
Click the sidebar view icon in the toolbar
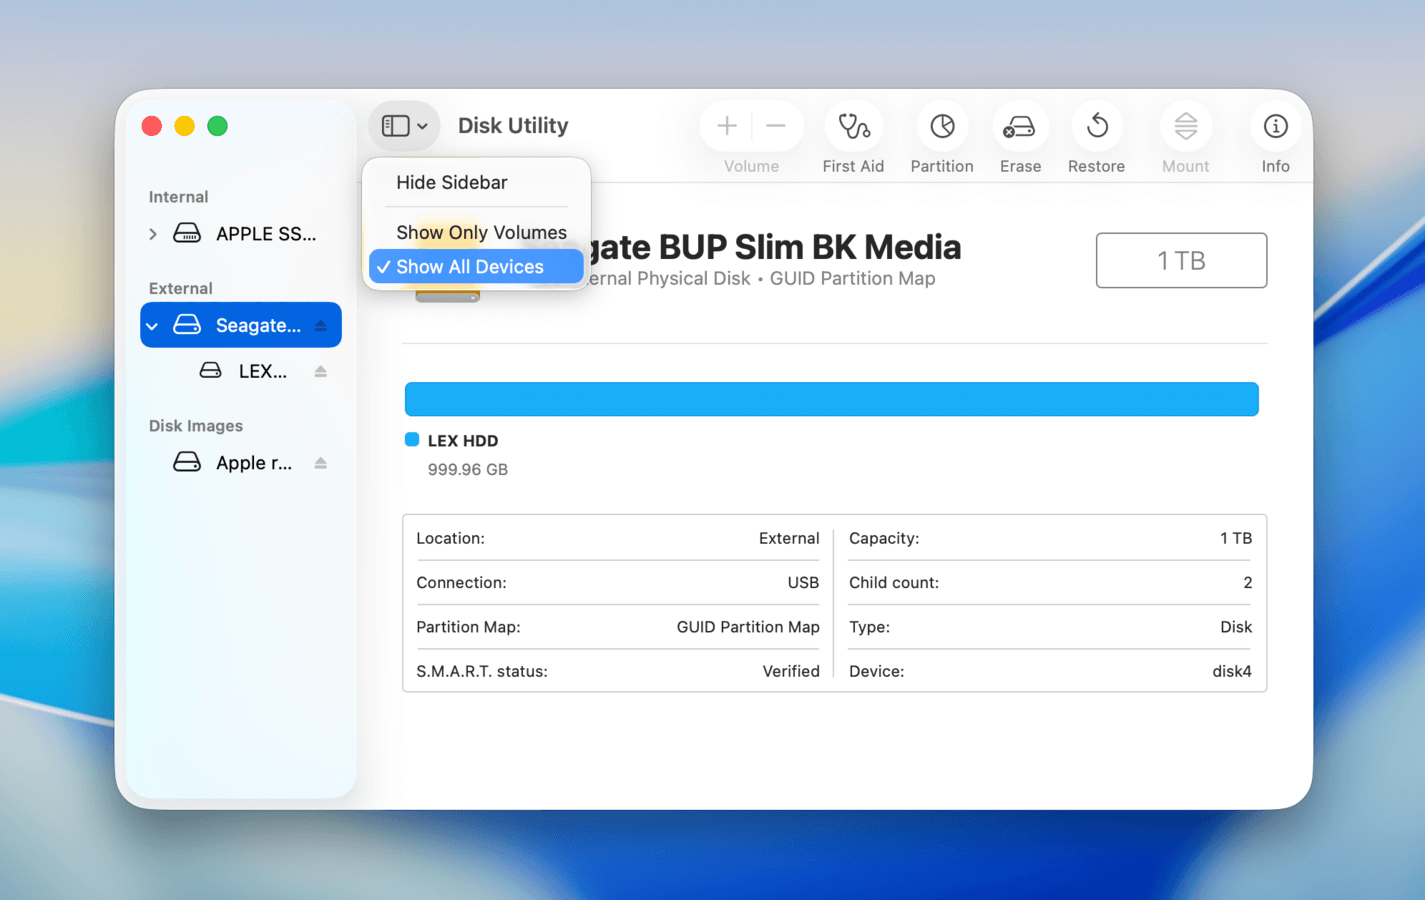[x=395, y=126]
